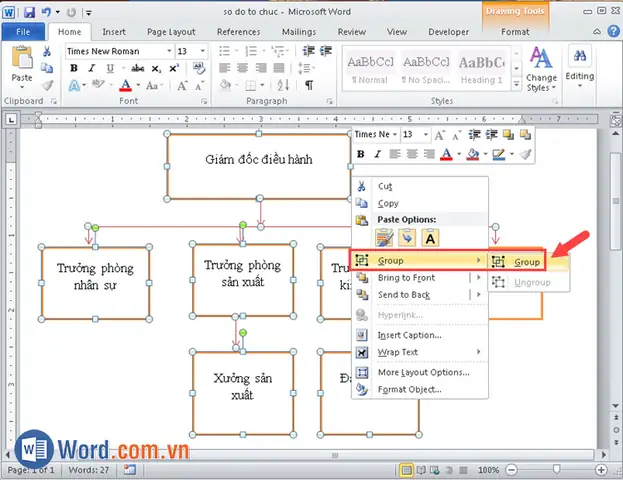Toggle Justify alignment in ribbon Paragraph group
This screenshot has height=480, width=623.
[x=279, y=68]
